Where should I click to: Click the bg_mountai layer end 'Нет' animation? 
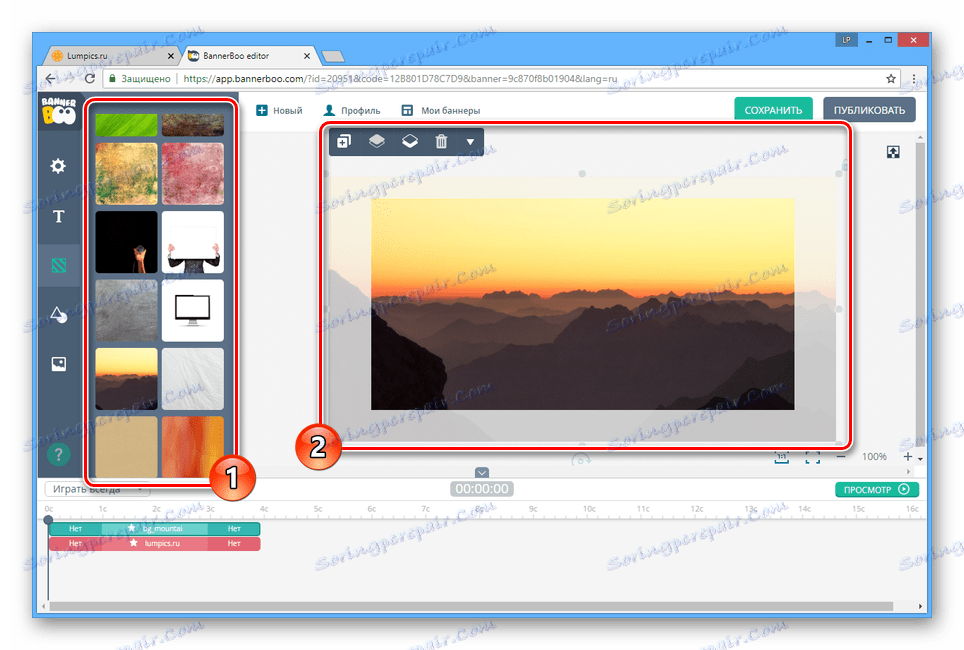(234, 529)
